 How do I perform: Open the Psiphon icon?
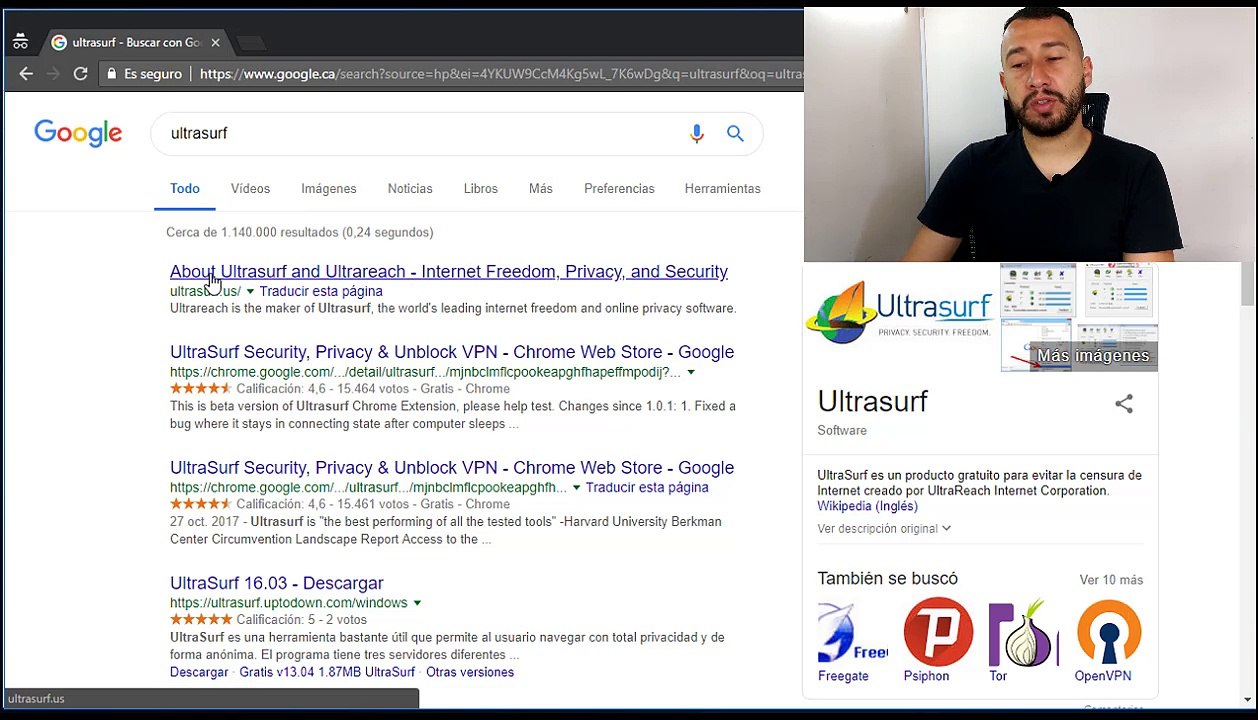[938, 632]
